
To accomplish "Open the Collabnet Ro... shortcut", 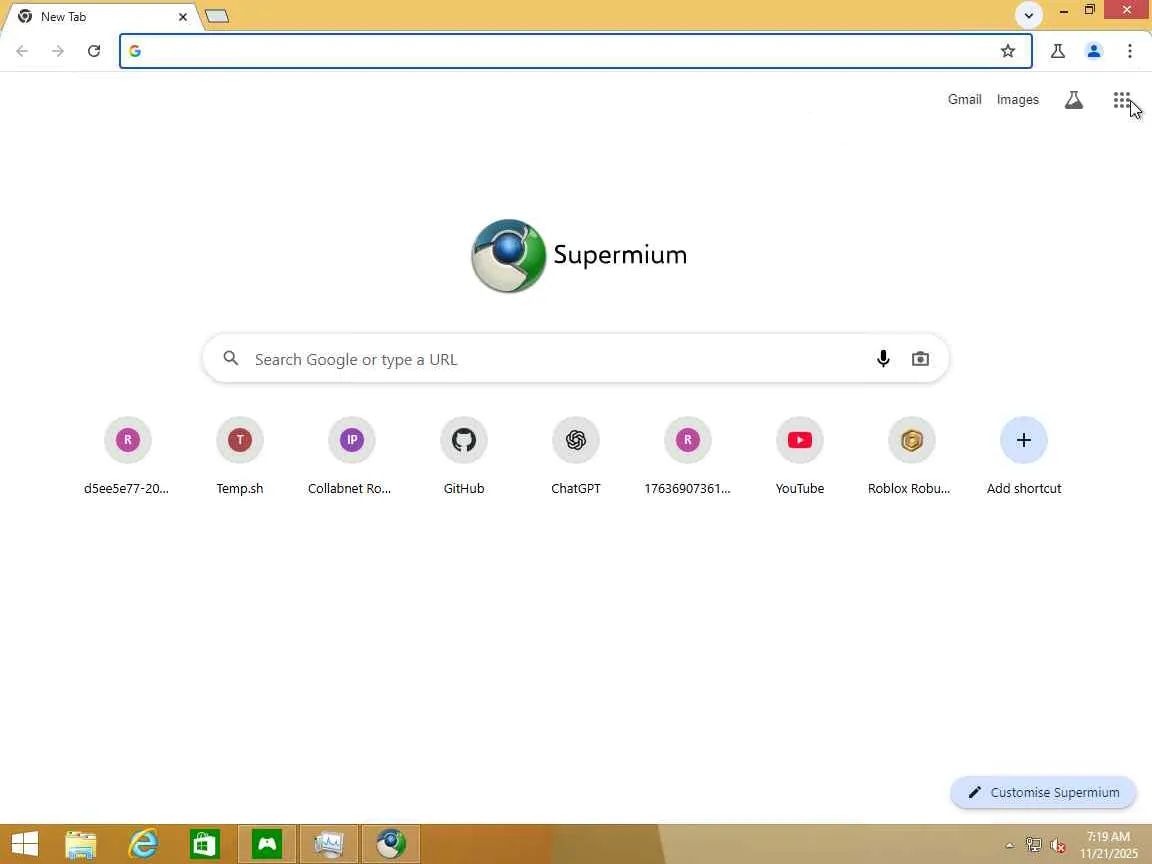I will (x=351, y=456).
